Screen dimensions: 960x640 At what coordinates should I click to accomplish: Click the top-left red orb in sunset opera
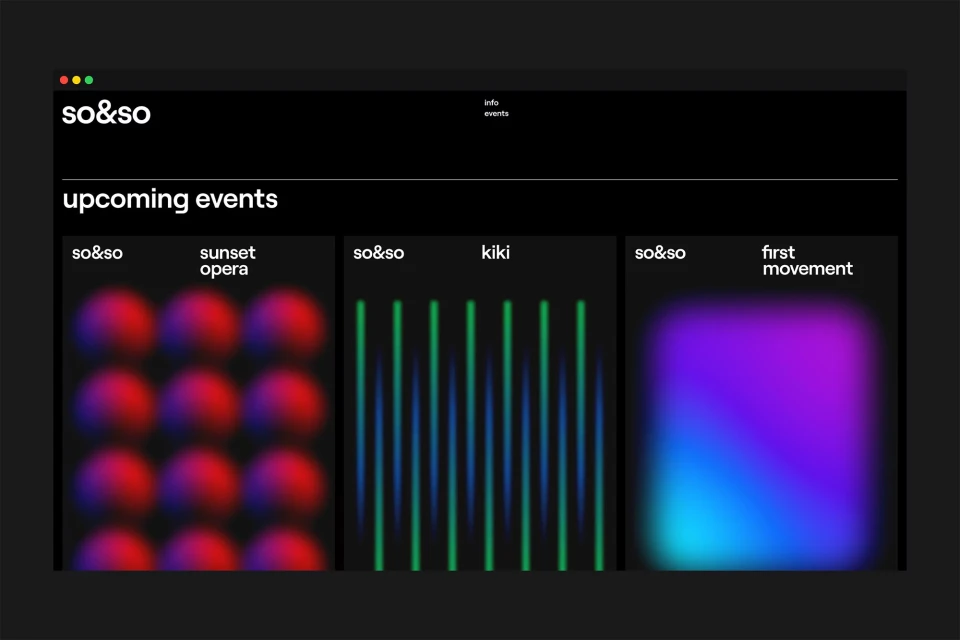[x=116, y=325]
